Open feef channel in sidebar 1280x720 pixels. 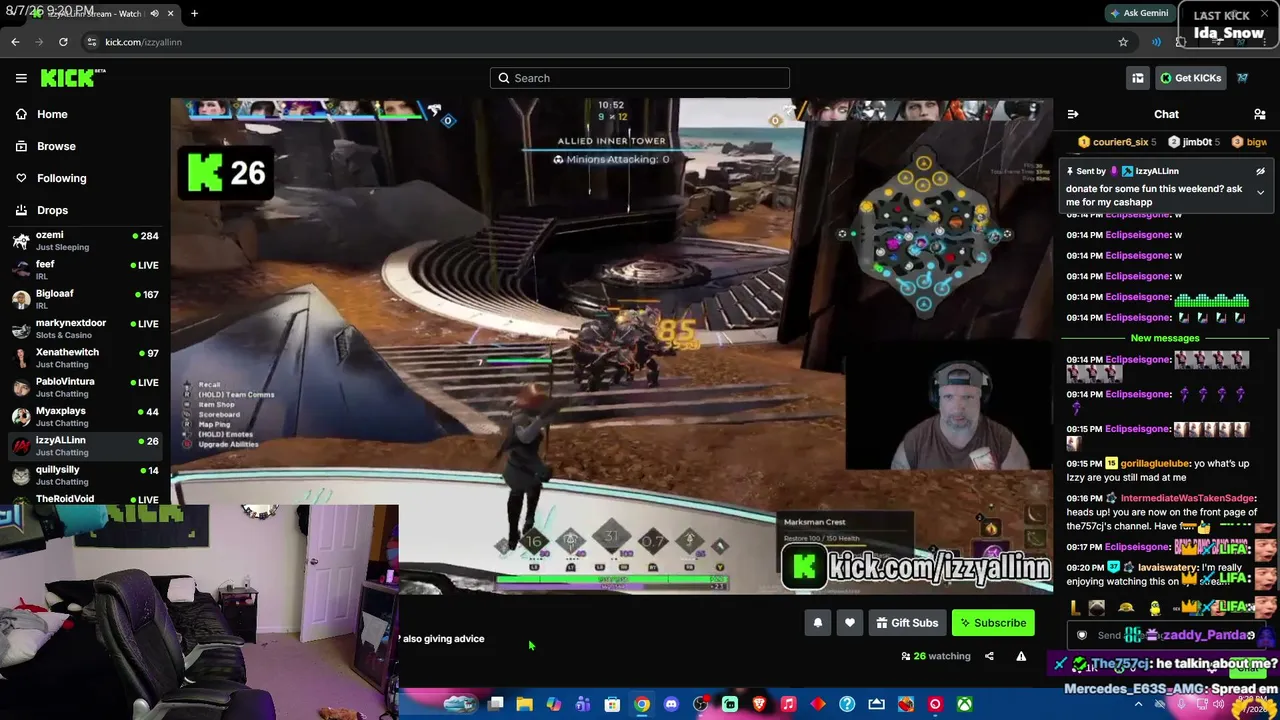pyautogui.click(x=85, y=270)
